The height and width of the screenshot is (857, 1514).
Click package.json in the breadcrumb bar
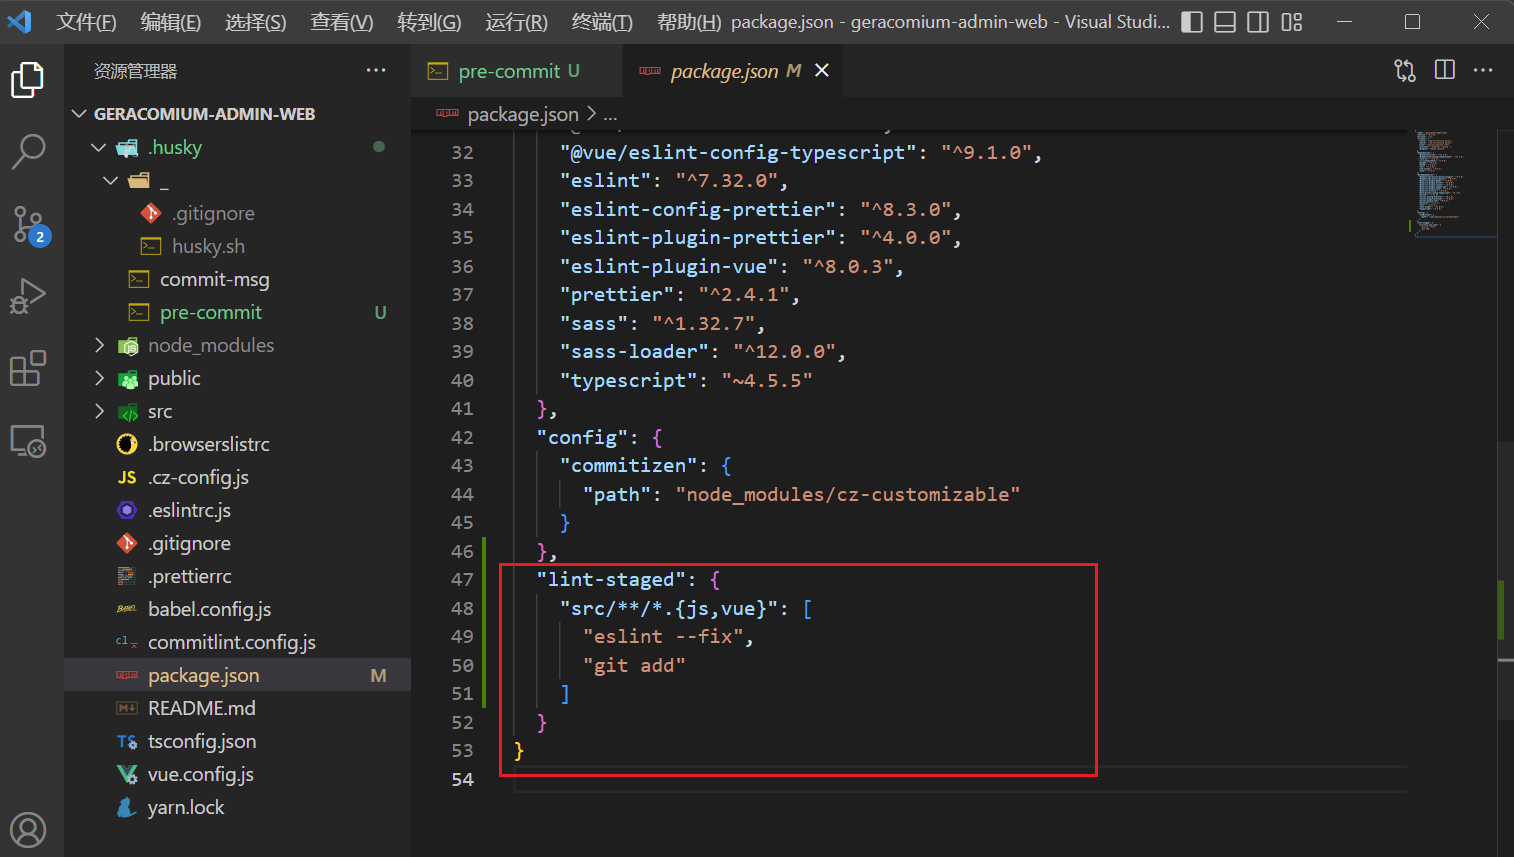[x=523, y=114]
